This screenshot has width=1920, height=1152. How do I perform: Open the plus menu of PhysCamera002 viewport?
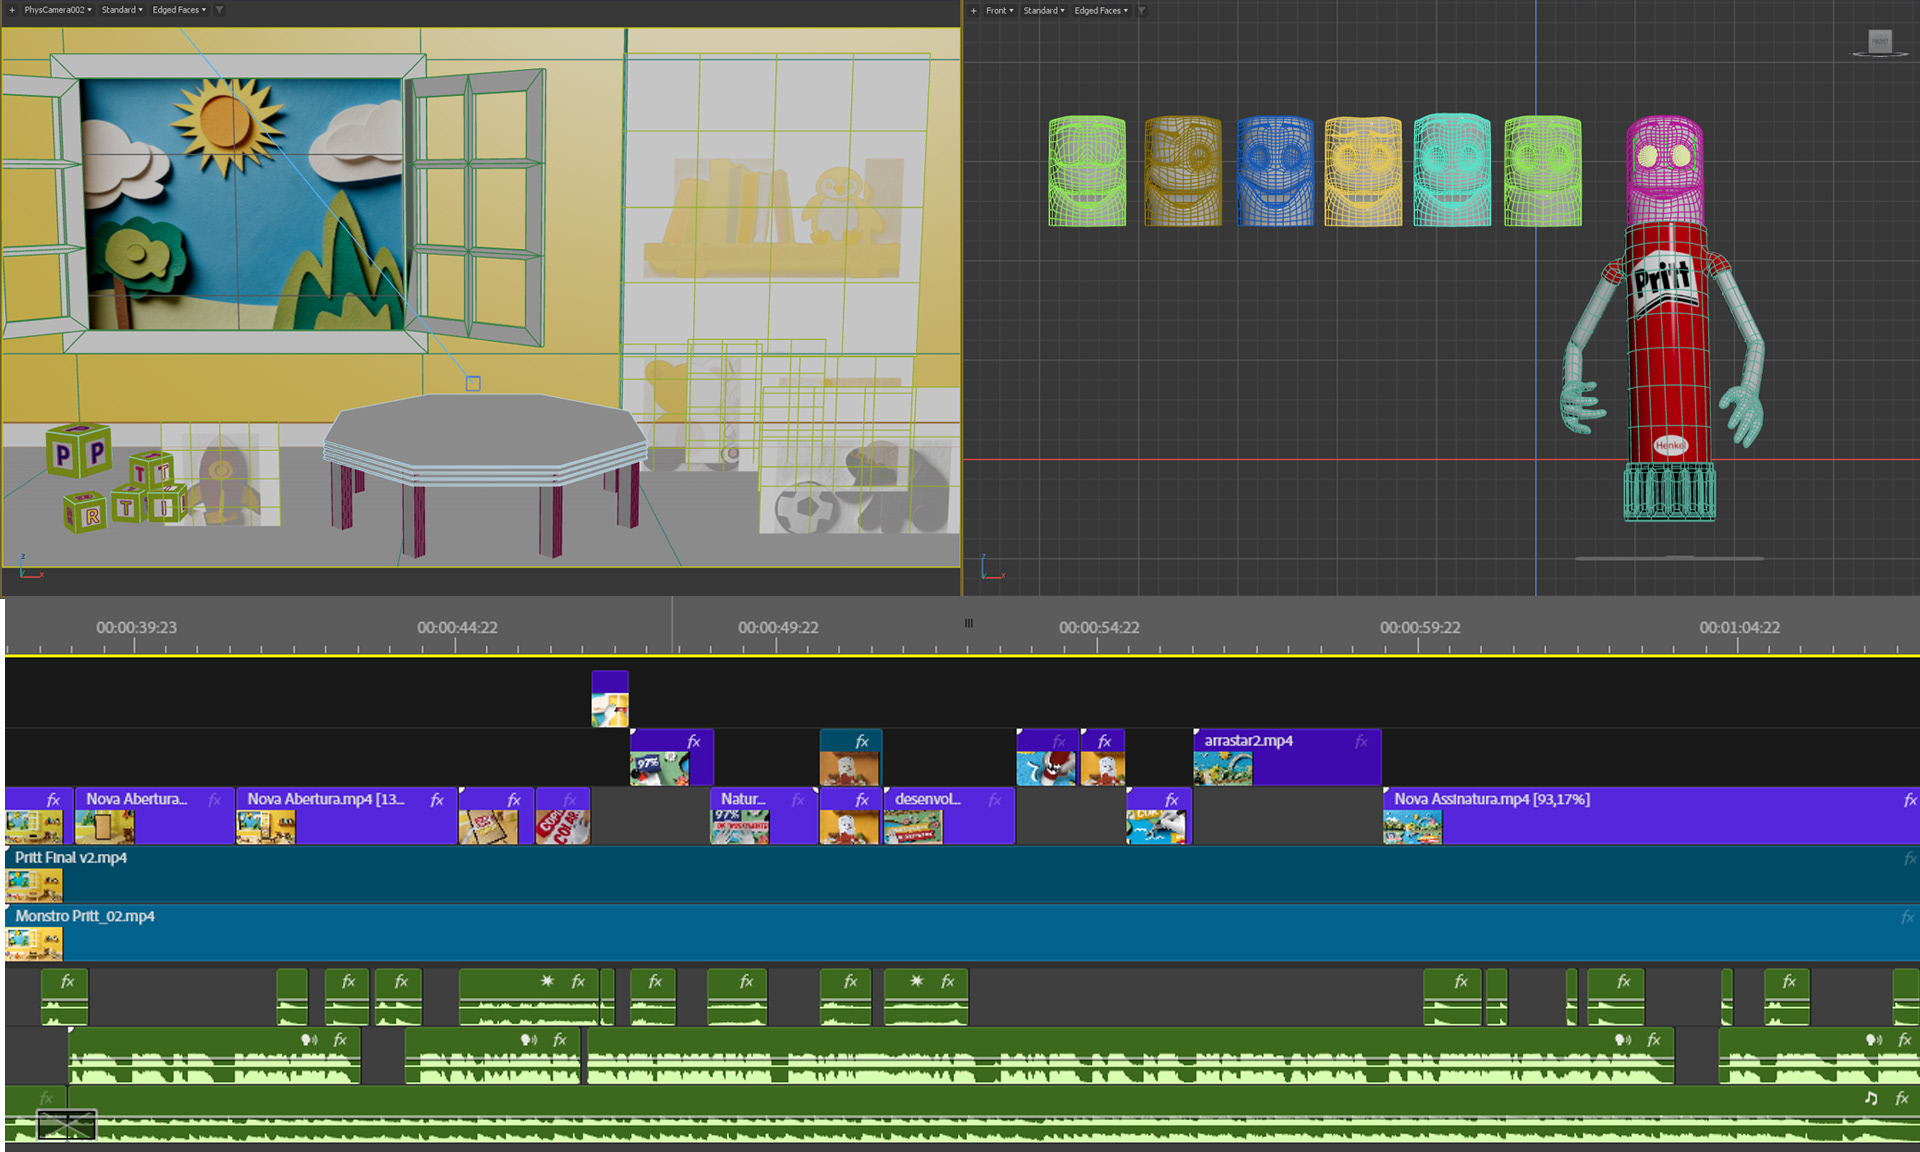(x=12, y=10)
